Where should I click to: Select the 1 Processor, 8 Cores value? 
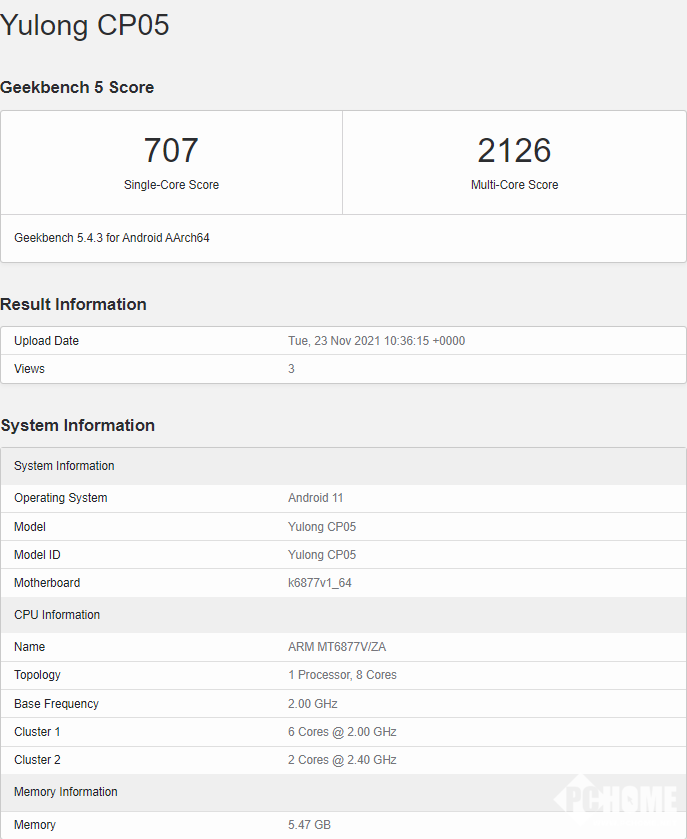click(x=342, y=675)
